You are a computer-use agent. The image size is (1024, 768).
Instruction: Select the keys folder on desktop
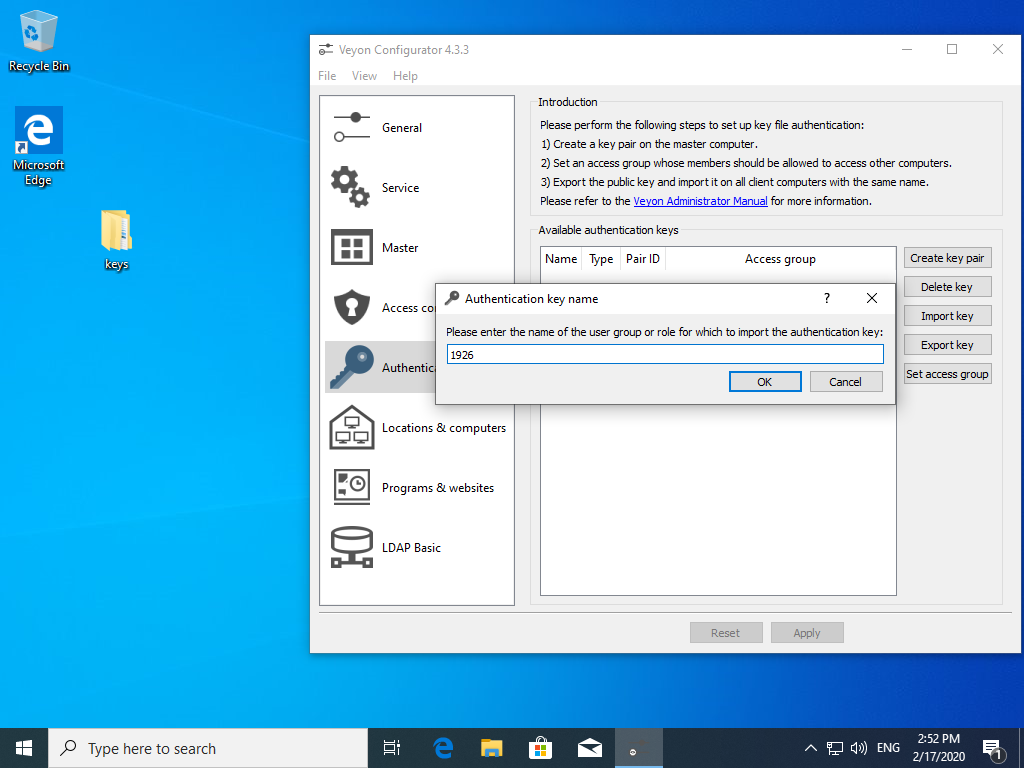(x=116, y=240)
